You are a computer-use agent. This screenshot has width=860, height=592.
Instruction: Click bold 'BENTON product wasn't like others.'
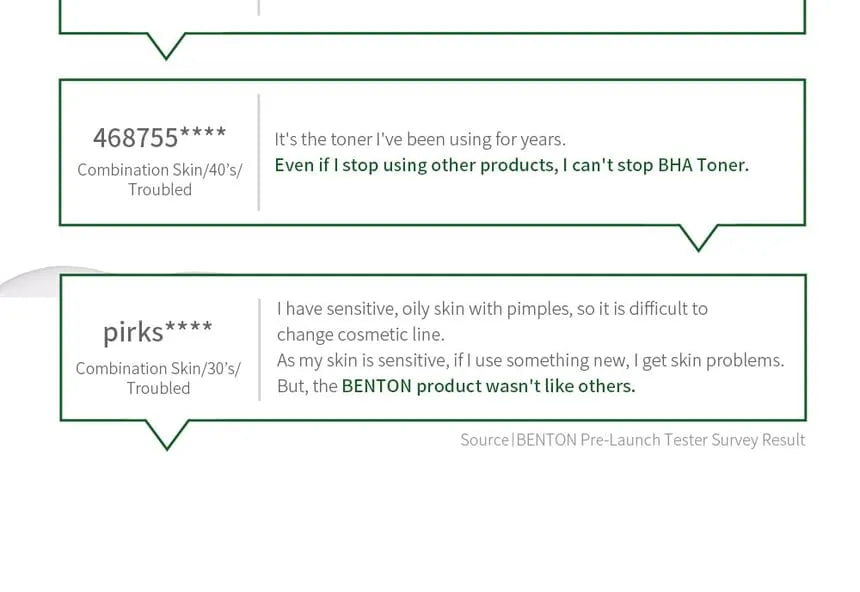pyautogui.click(x=488, y=386)
